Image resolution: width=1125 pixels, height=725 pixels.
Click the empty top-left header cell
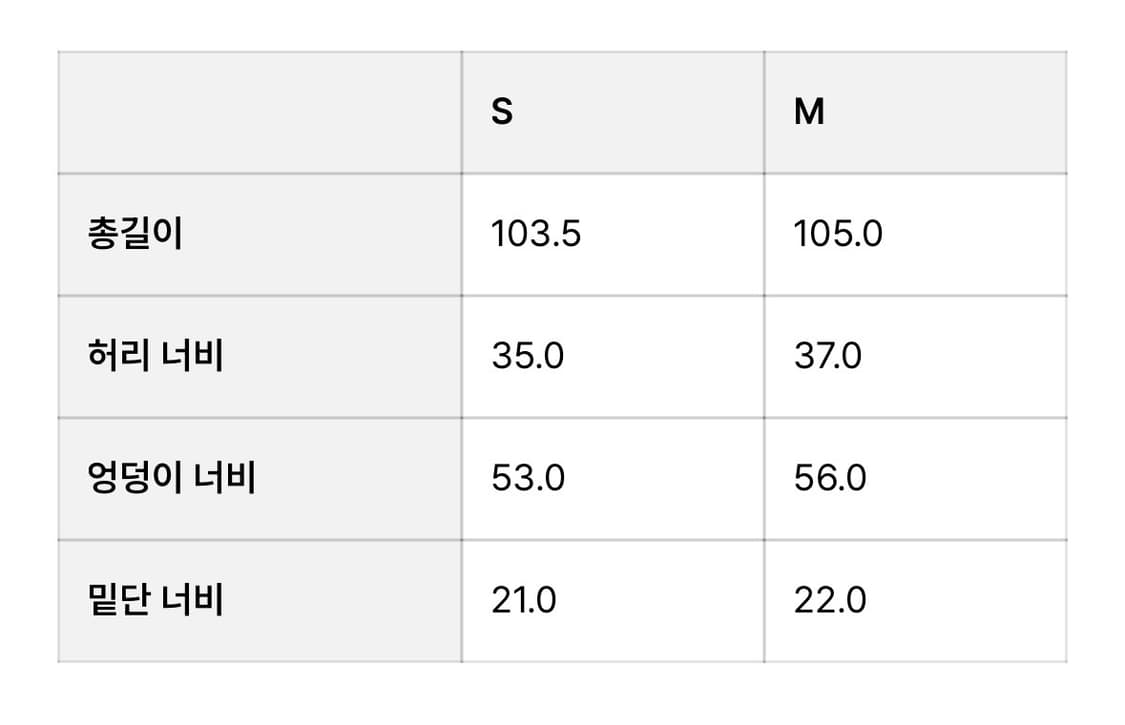[260, 112]
